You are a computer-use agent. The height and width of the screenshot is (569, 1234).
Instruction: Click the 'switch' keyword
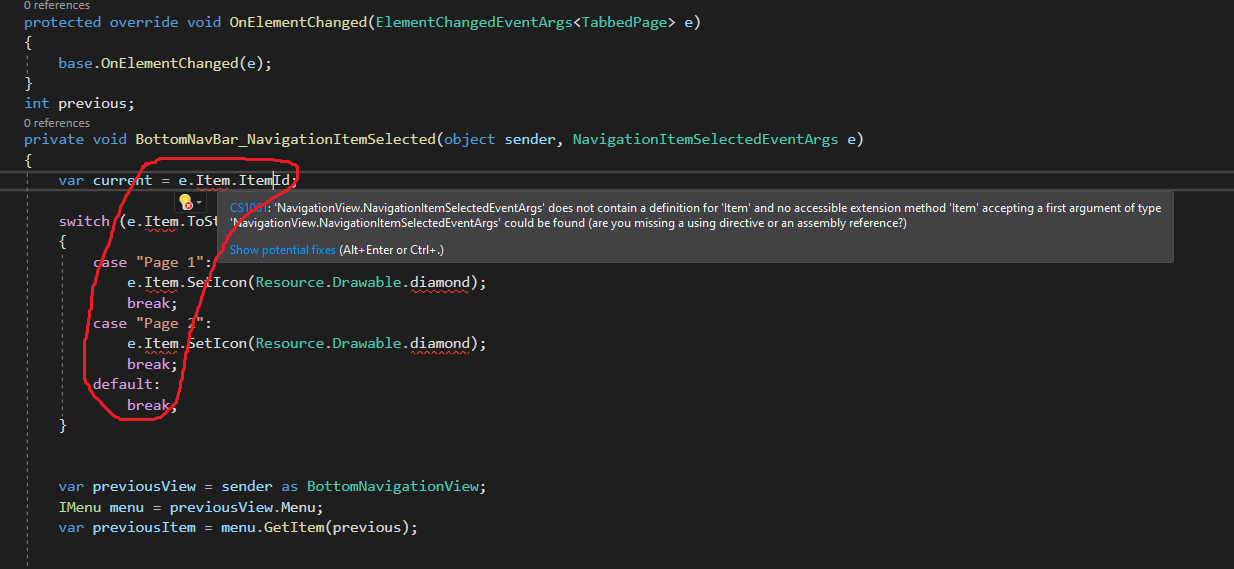pos(84,221)
